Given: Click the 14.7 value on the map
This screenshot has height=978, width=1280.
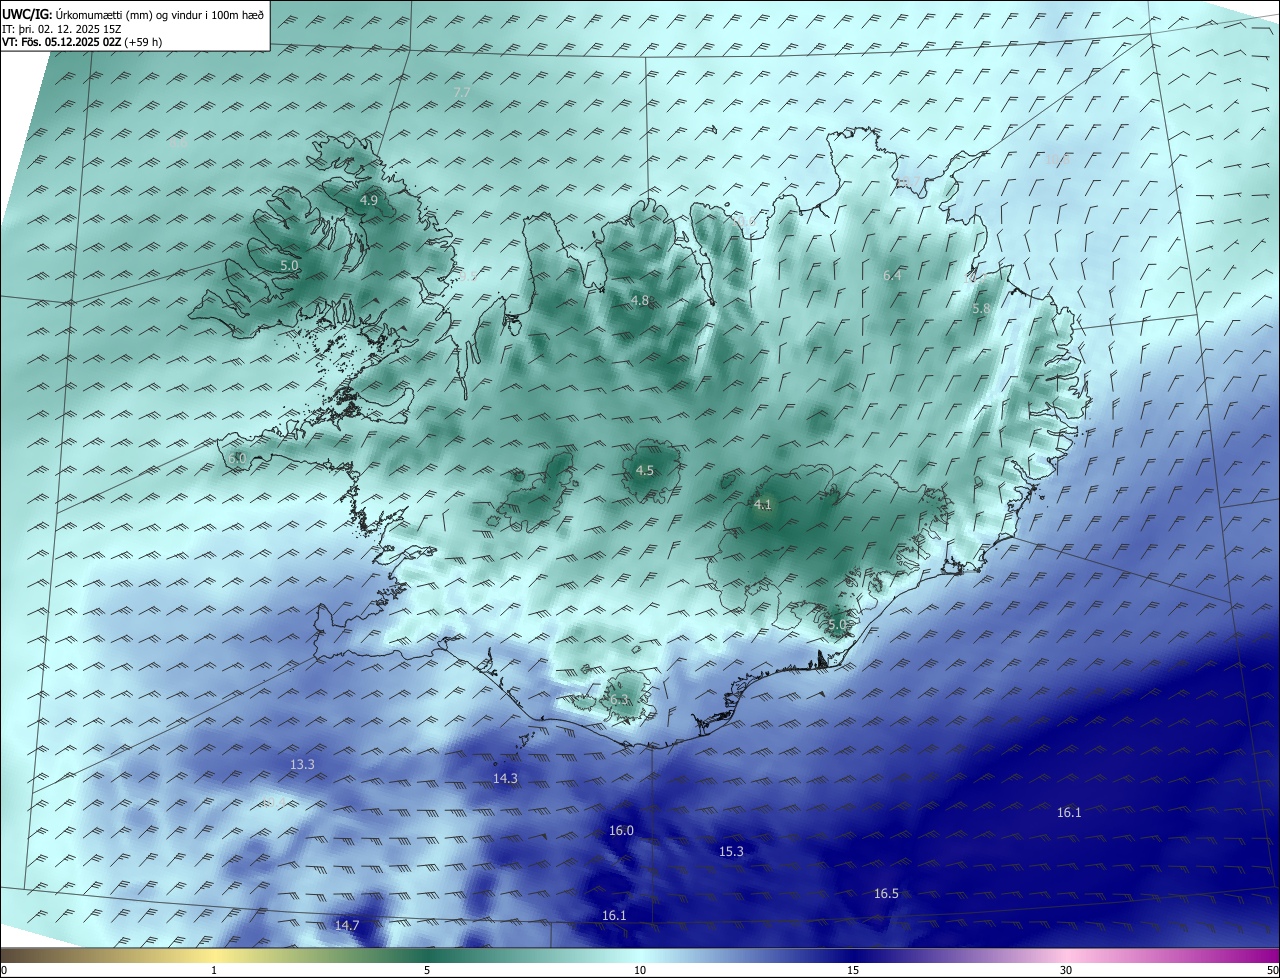Looking at the screenshot, I should pyautogui.click(x=347, y=925).
